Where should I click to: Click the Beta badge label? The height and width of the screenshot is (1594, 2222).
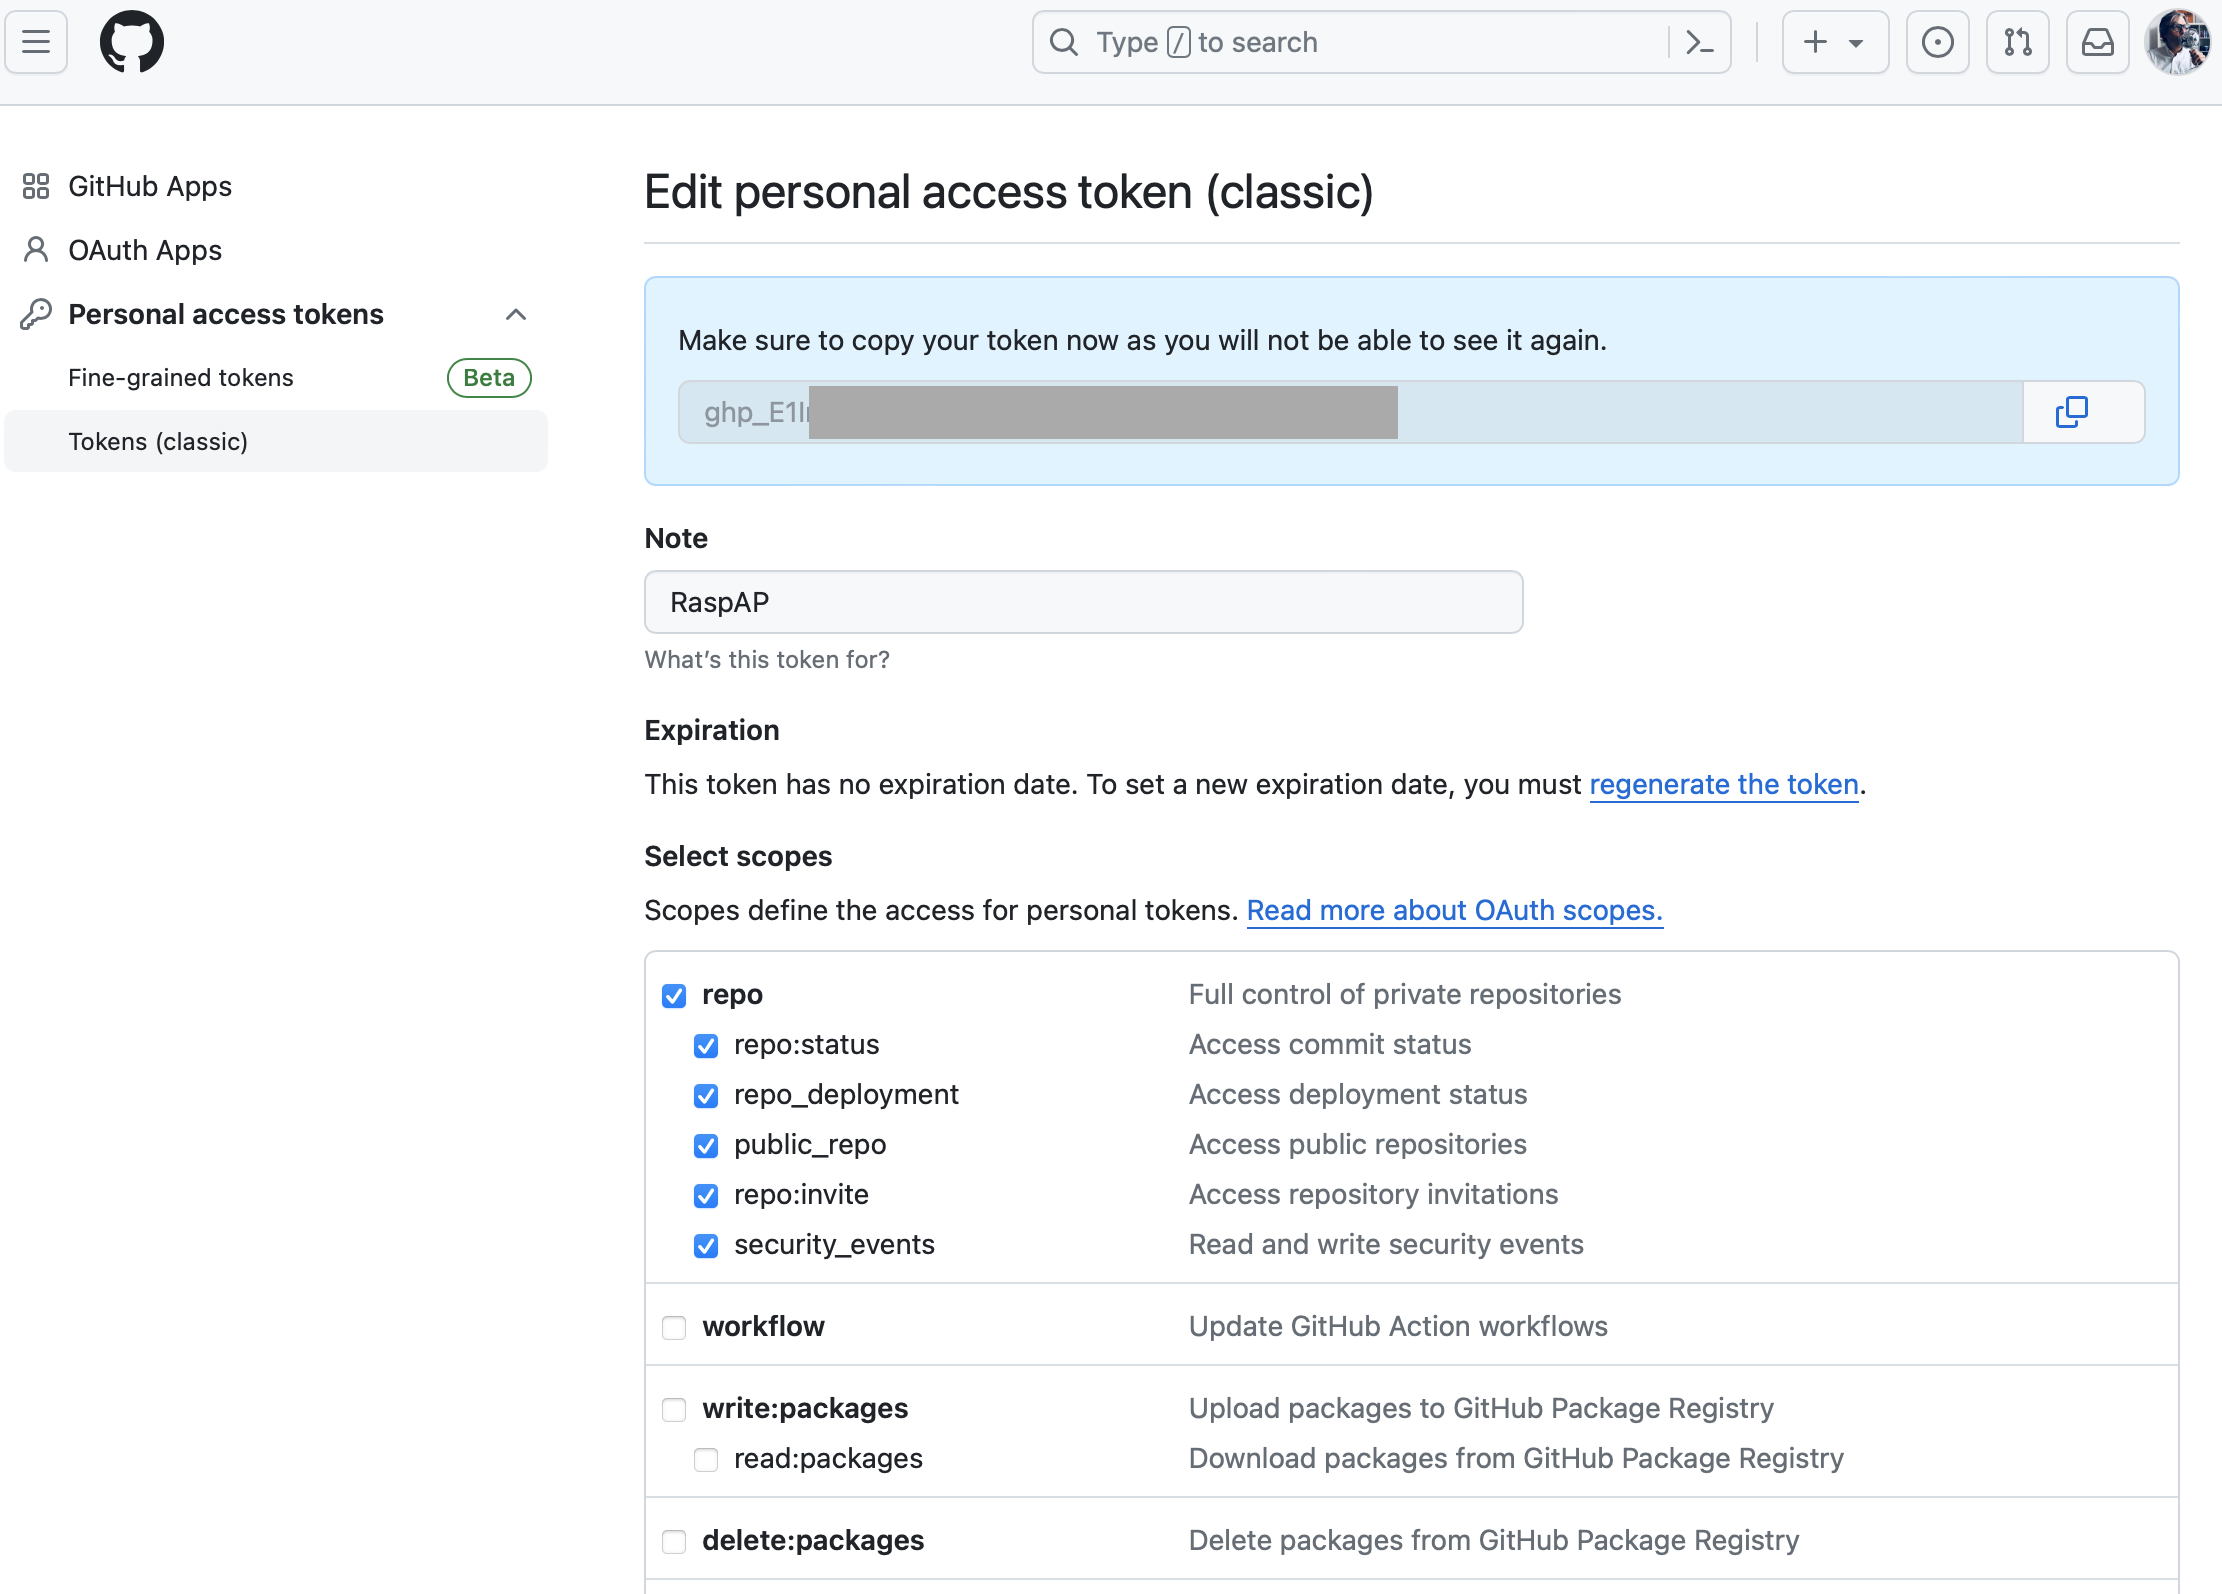point(489,378)
